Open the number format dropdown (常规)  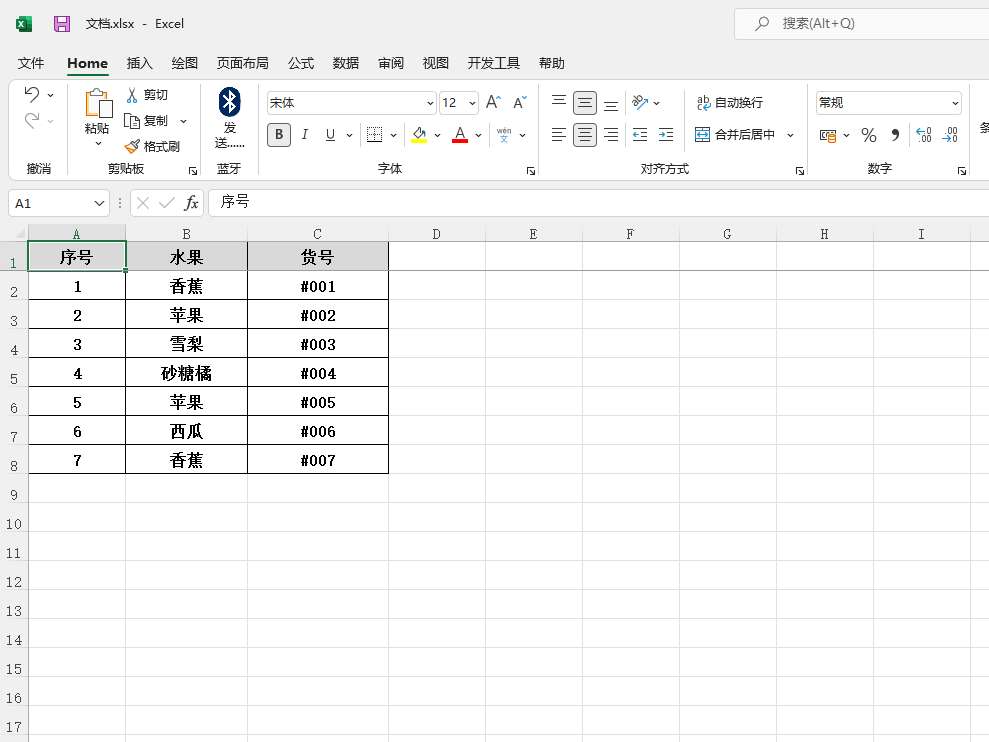pyautogui.click(x=955, y=103)
